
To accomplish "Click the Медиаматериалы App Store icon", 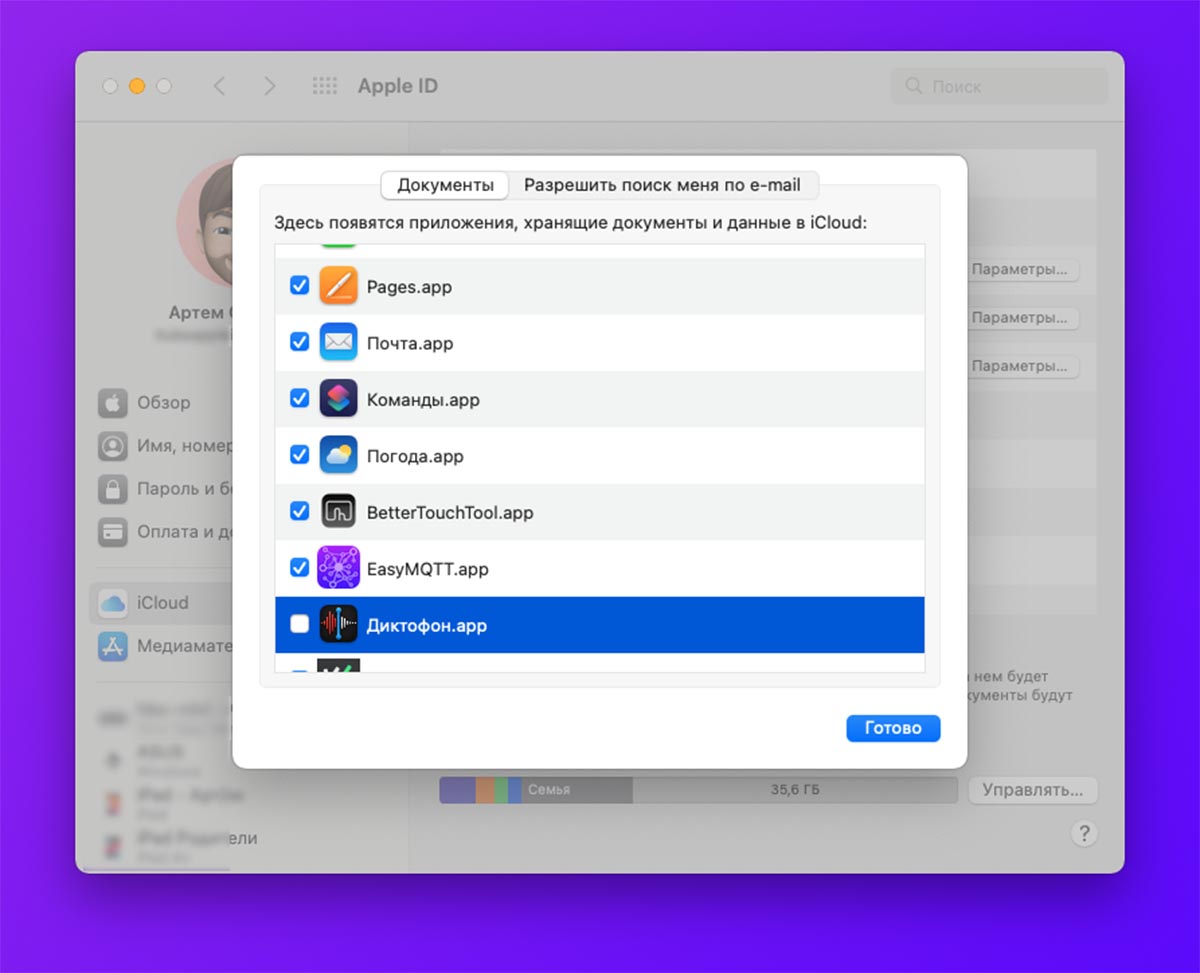I will coord(113,646).
